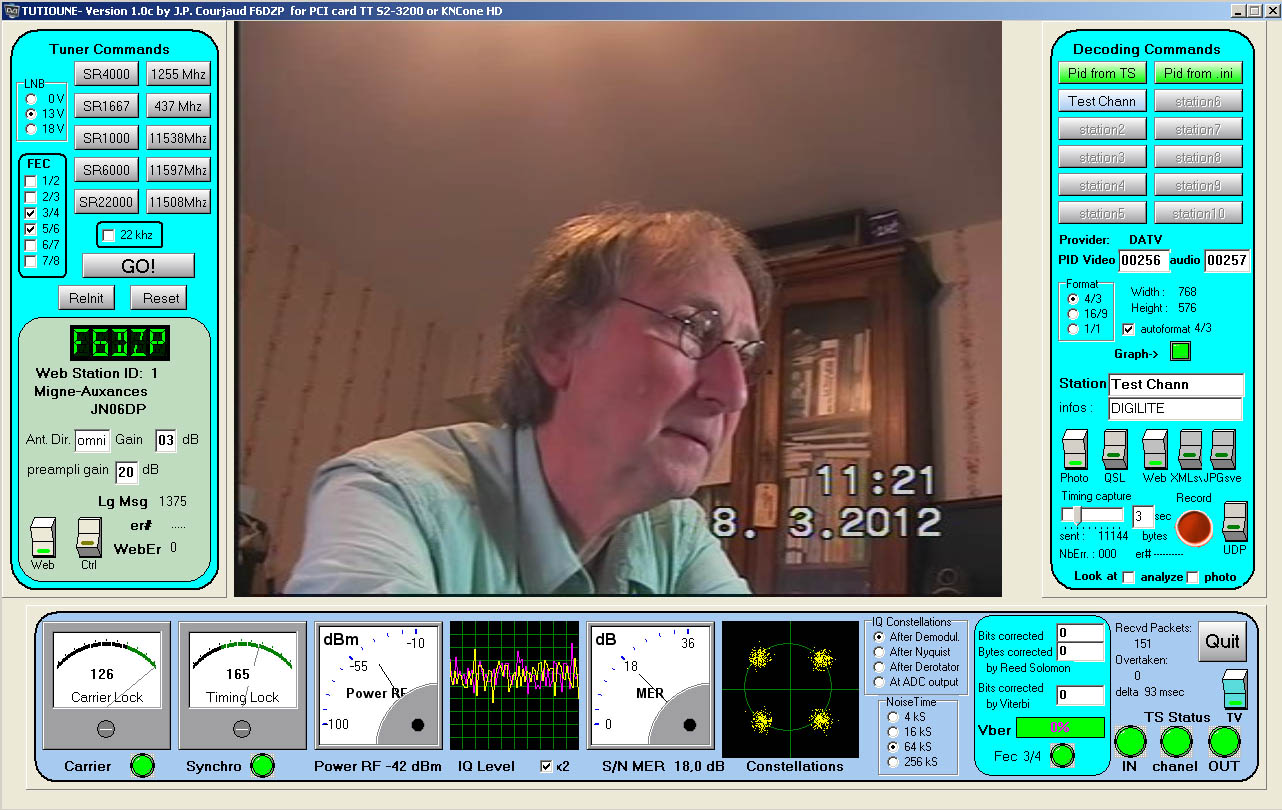Click the Timing capture seconds field
Viewport: 1282px width, 810px height.
pos(1143,517)
